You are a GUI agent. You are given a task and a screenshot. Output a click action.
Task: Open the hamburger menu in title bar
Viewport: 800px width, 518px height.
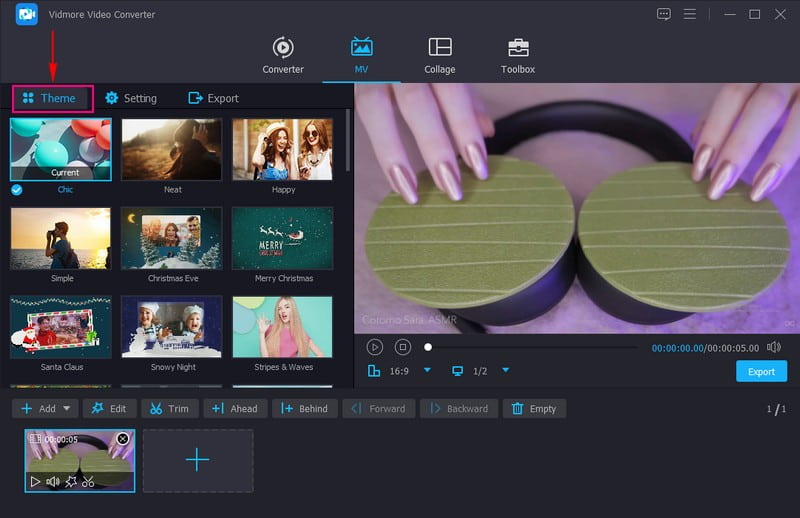[689, 14]
